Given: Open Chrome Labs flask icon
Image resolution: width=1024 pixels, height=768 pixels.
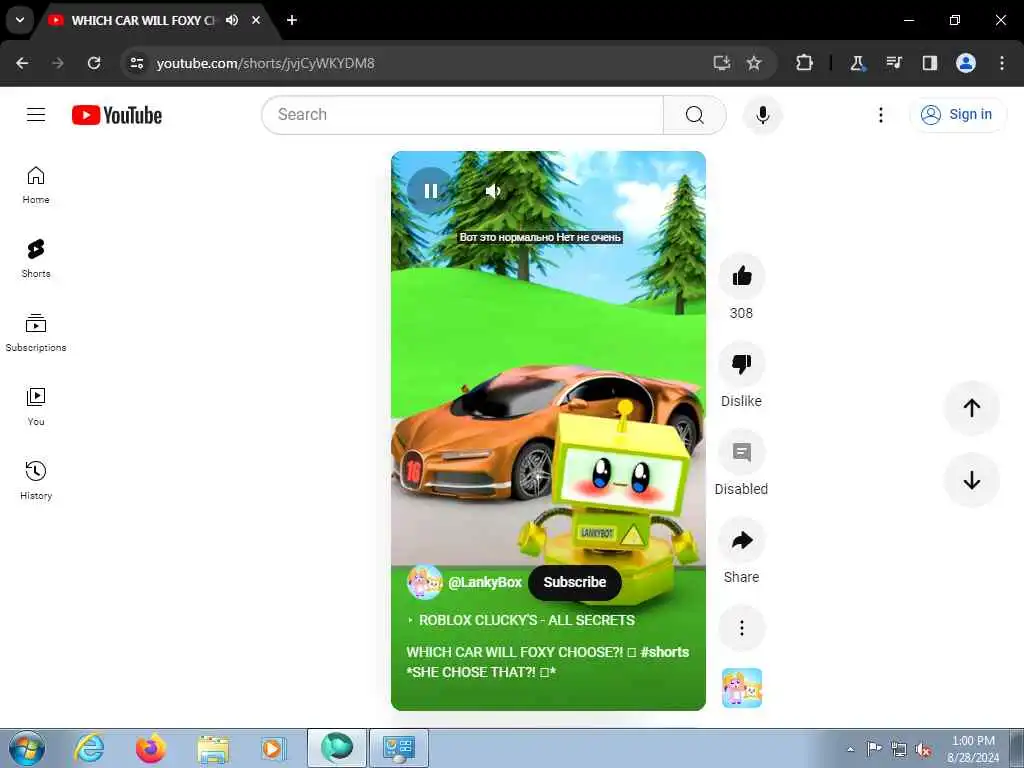Looking at the screenshot, I should tap(857, 63).
